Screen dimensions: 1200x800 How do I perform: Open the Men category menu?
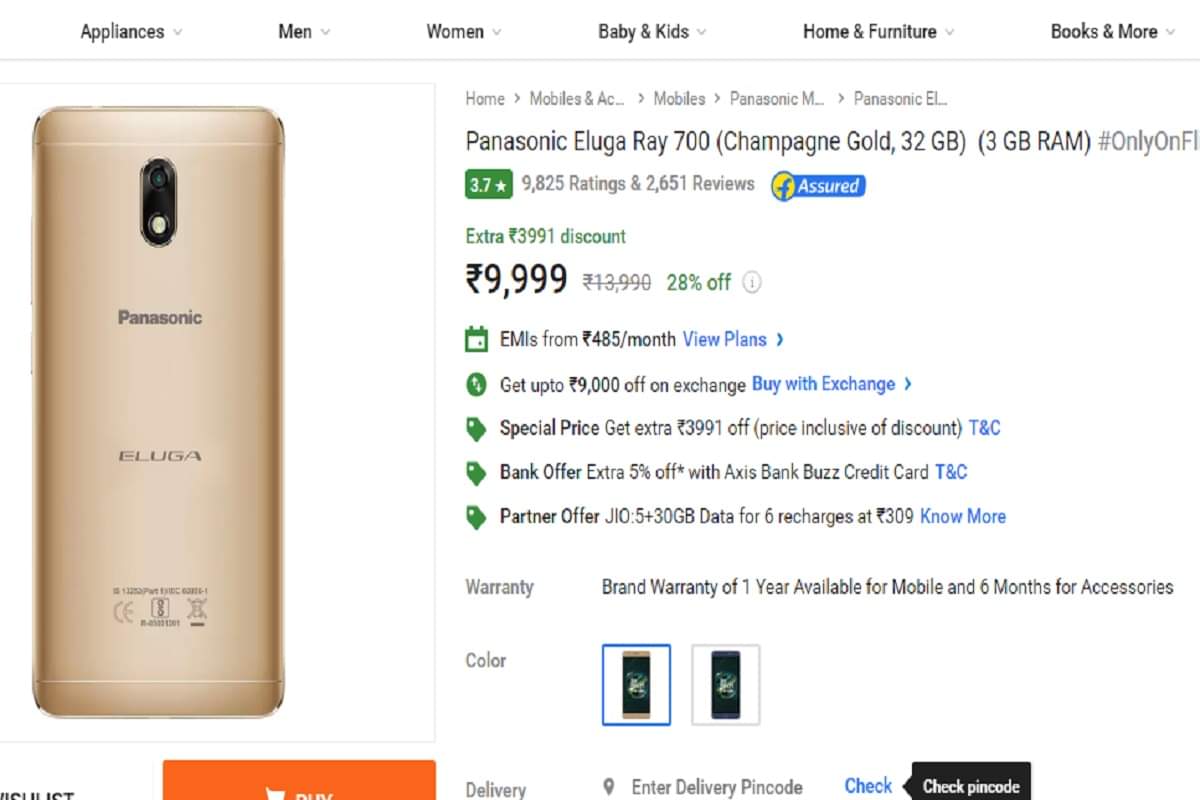pos(296,31)
